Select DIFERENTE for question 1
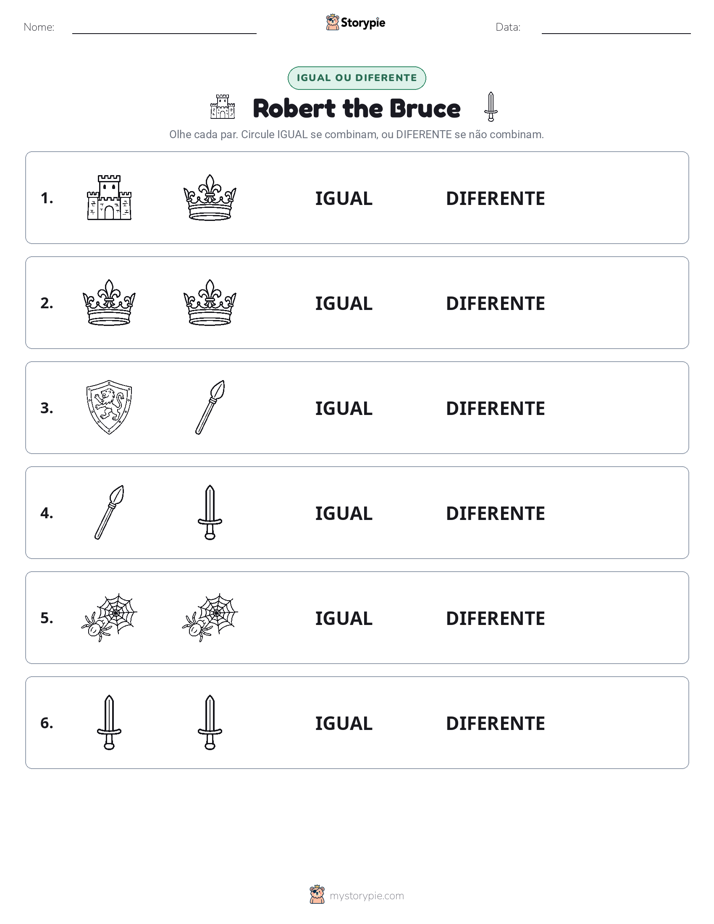The height and width of the screenshot is (924, 714). click(495, 199)
